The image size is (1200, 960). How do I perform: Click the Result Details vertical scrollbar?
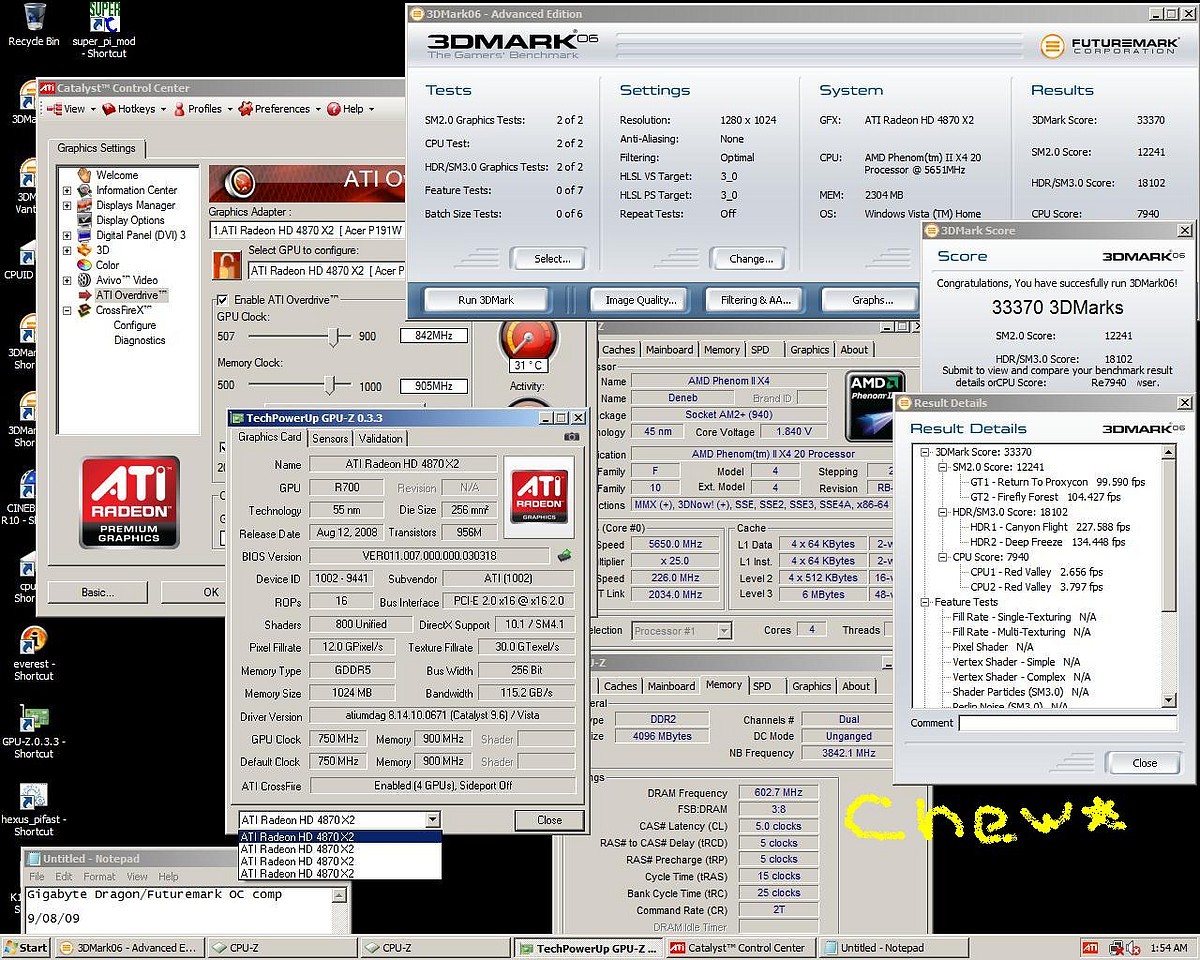(1169, 578)
